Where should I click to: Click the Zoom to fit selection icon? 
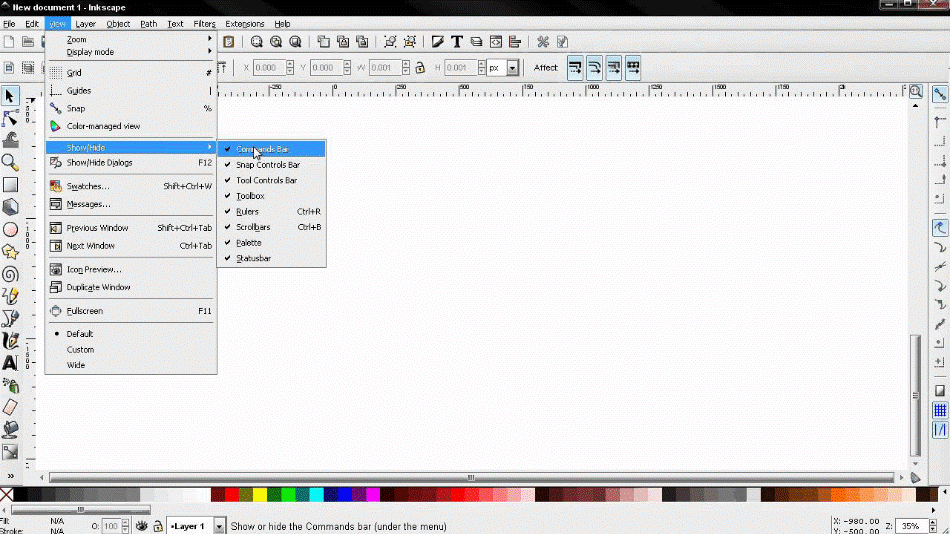(256, 42)
